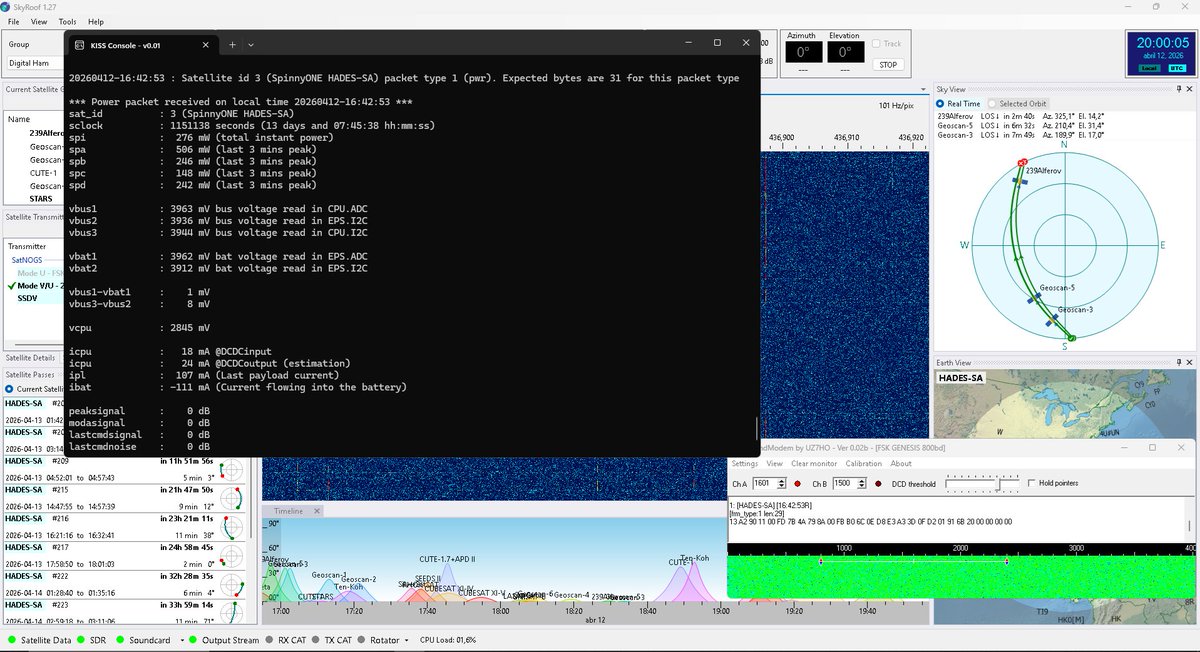Click pass #216 sky-track icon
The image size is (1200, 652).
(231, 526)
